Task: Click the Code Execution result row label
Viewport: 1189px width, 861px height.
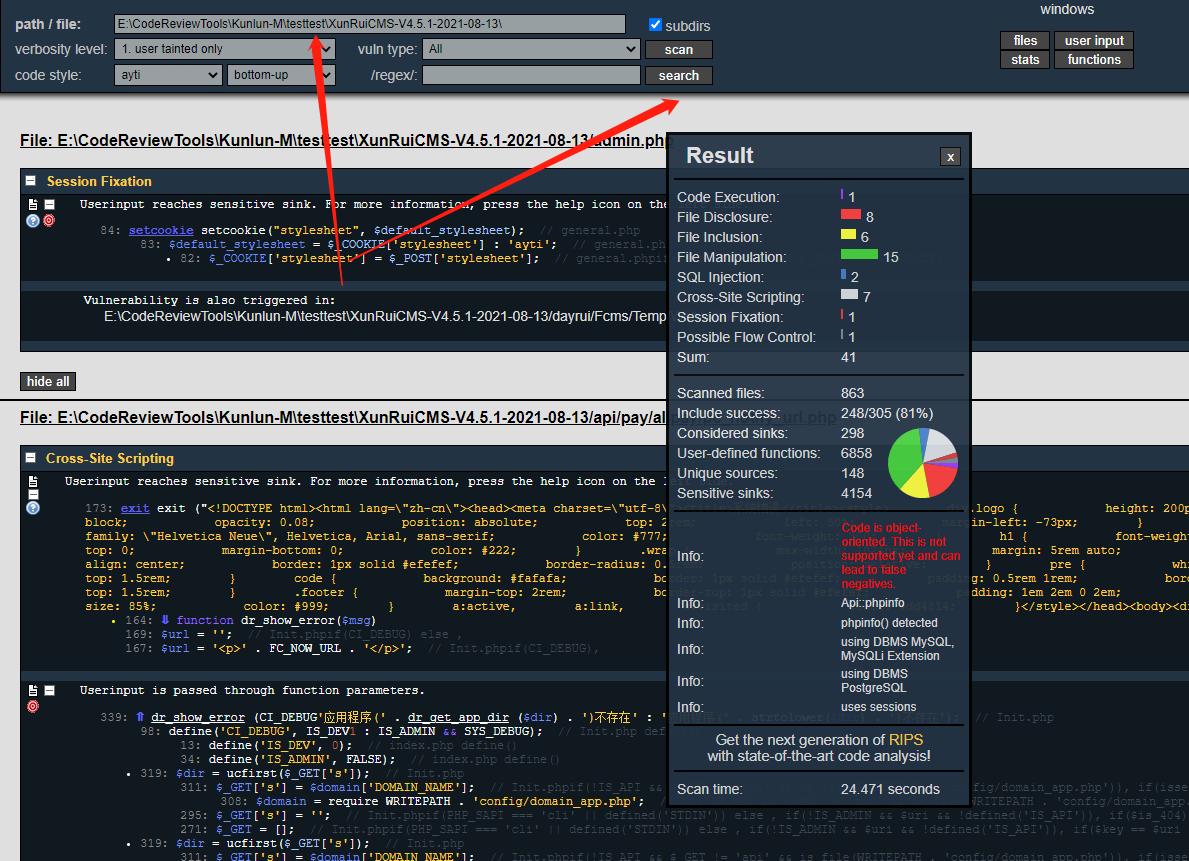Action: pos(728,197)
